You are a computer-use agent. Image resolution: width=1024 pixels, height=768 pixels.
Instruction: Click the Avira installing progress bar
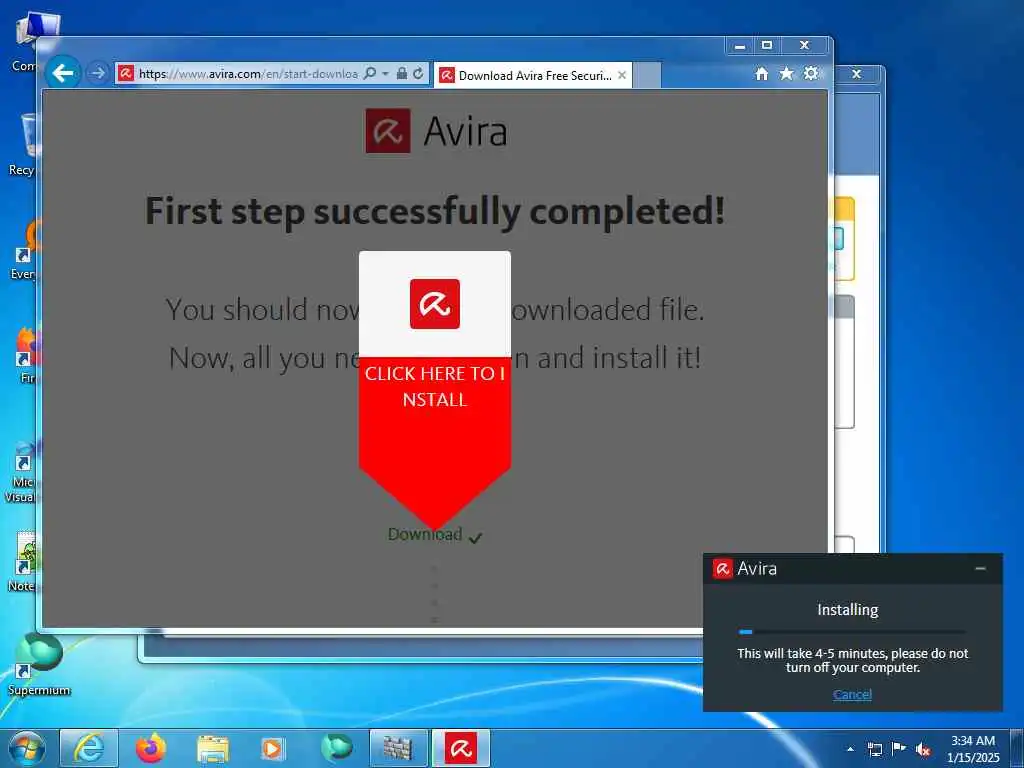852,632
